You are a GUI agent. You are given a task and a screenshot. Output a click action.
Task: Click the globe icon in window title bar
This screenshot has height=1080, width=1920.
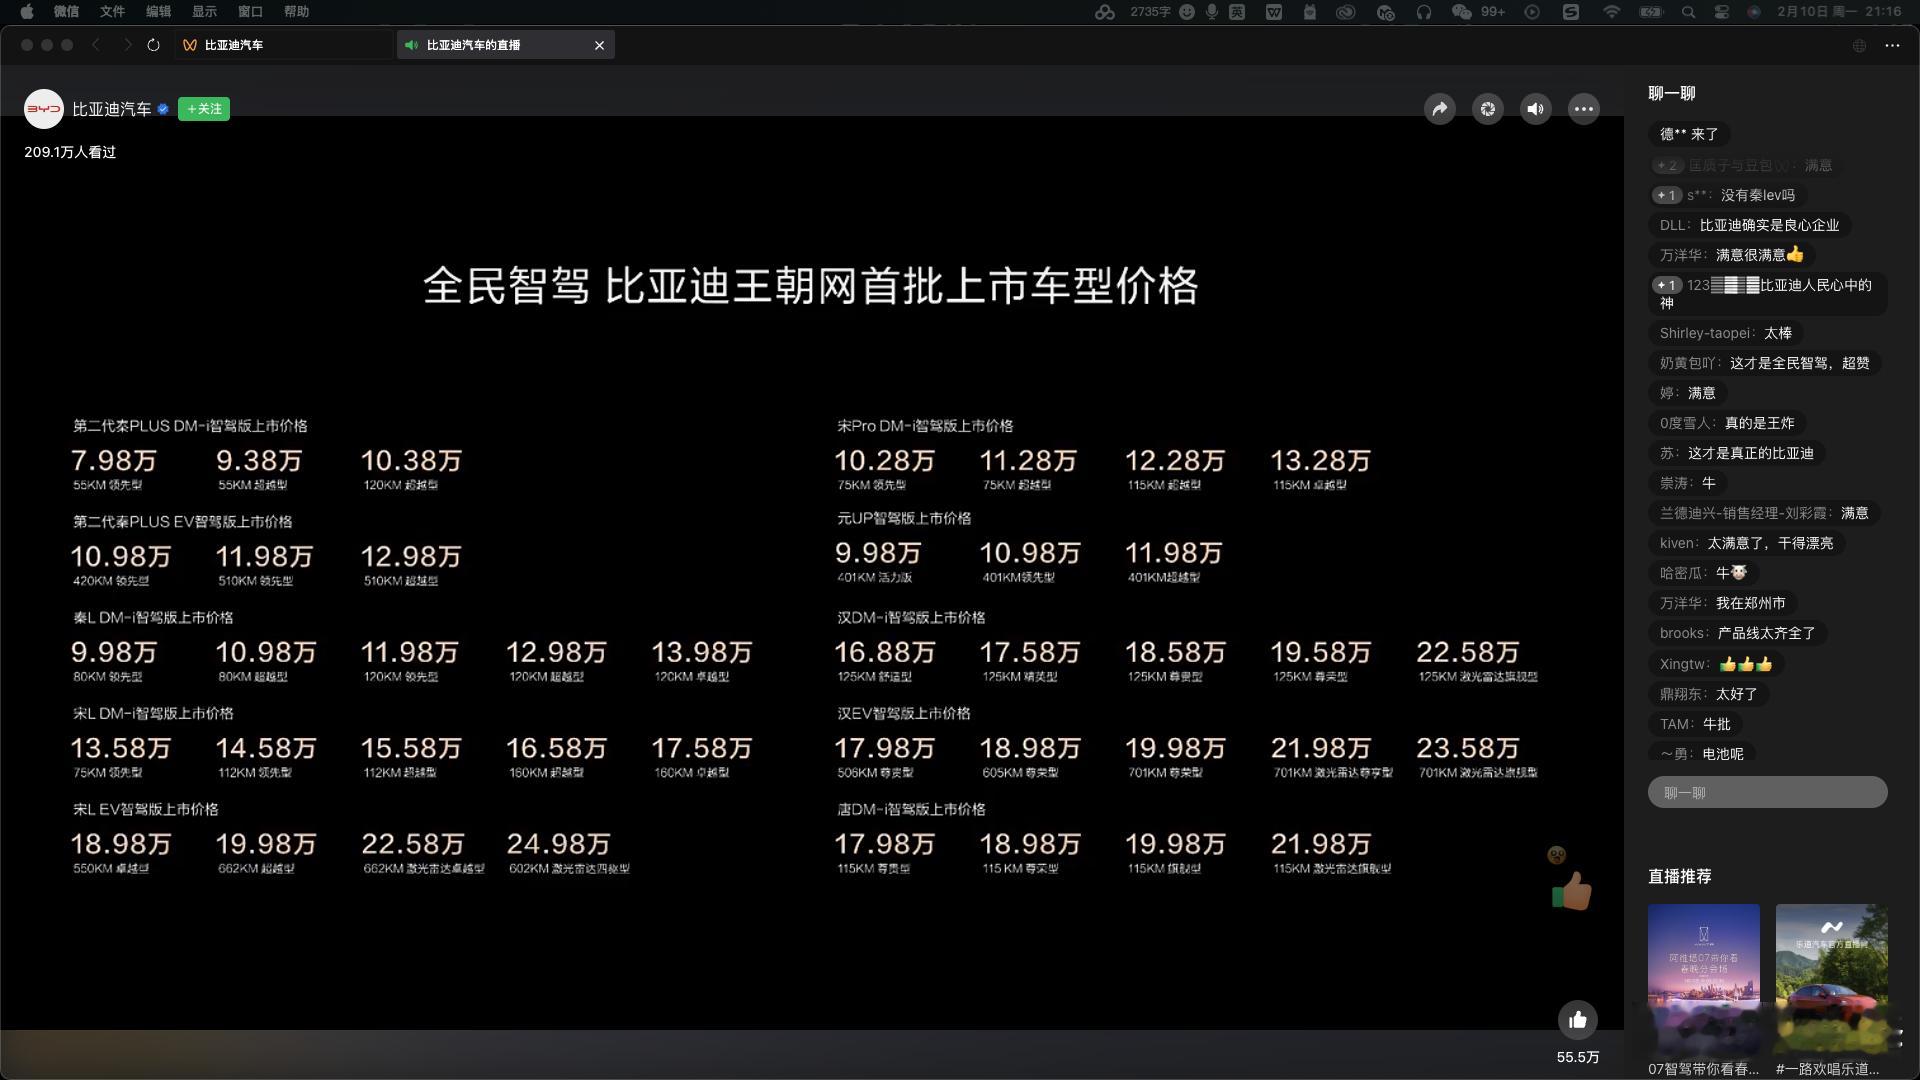tap(1859, 45)
